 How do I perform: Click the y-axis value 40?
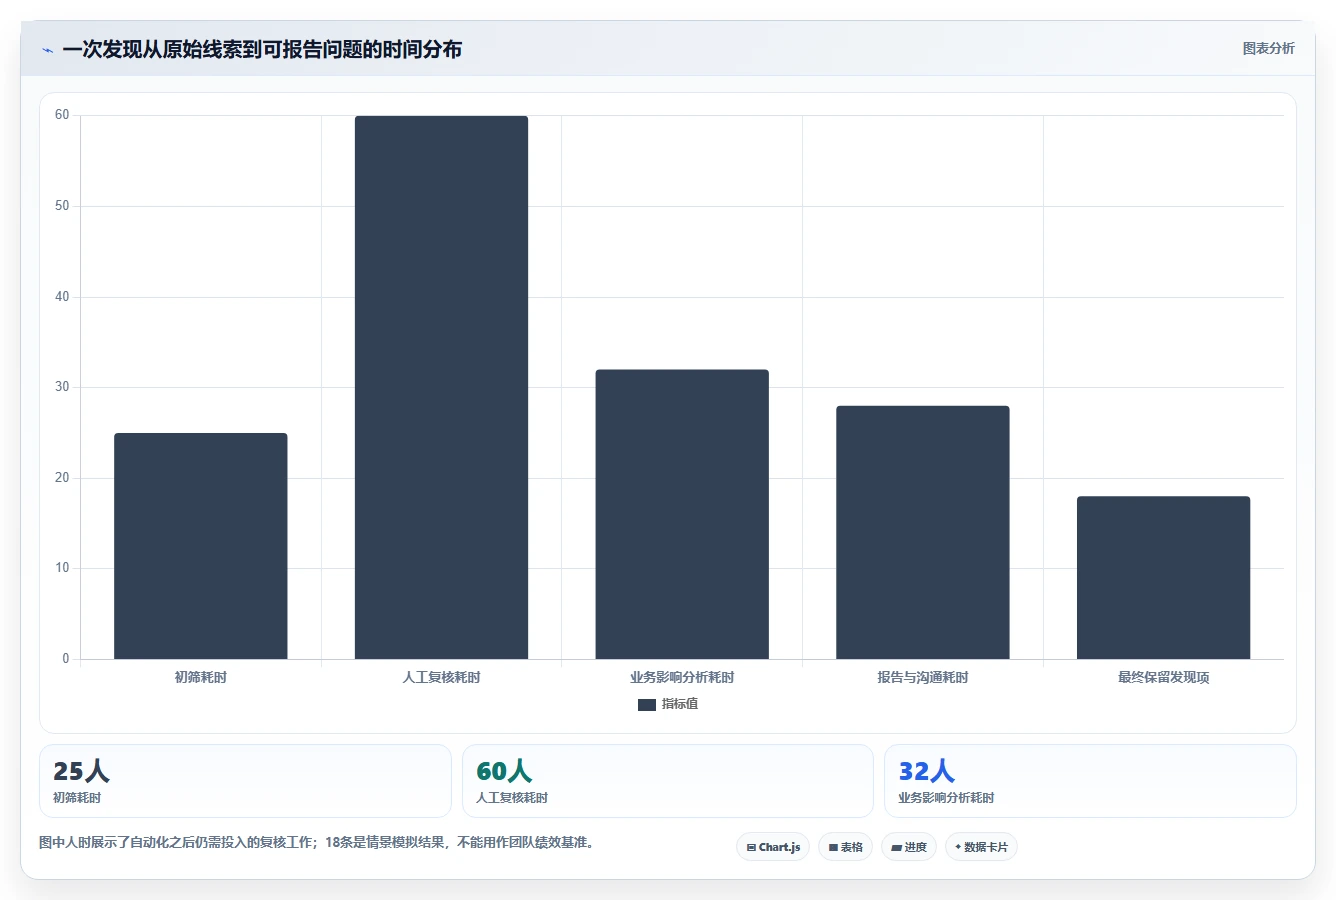(x=62, y=297)
